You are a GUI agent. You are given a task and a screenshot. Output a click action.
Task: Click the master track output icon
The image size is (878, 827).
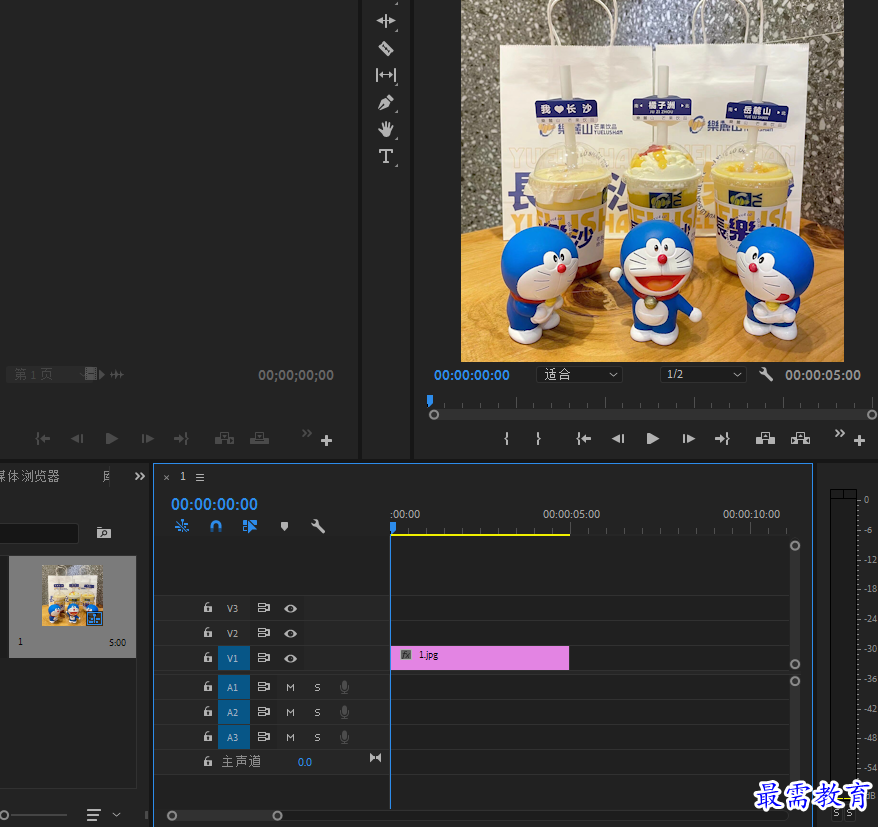tap(375, 758)
